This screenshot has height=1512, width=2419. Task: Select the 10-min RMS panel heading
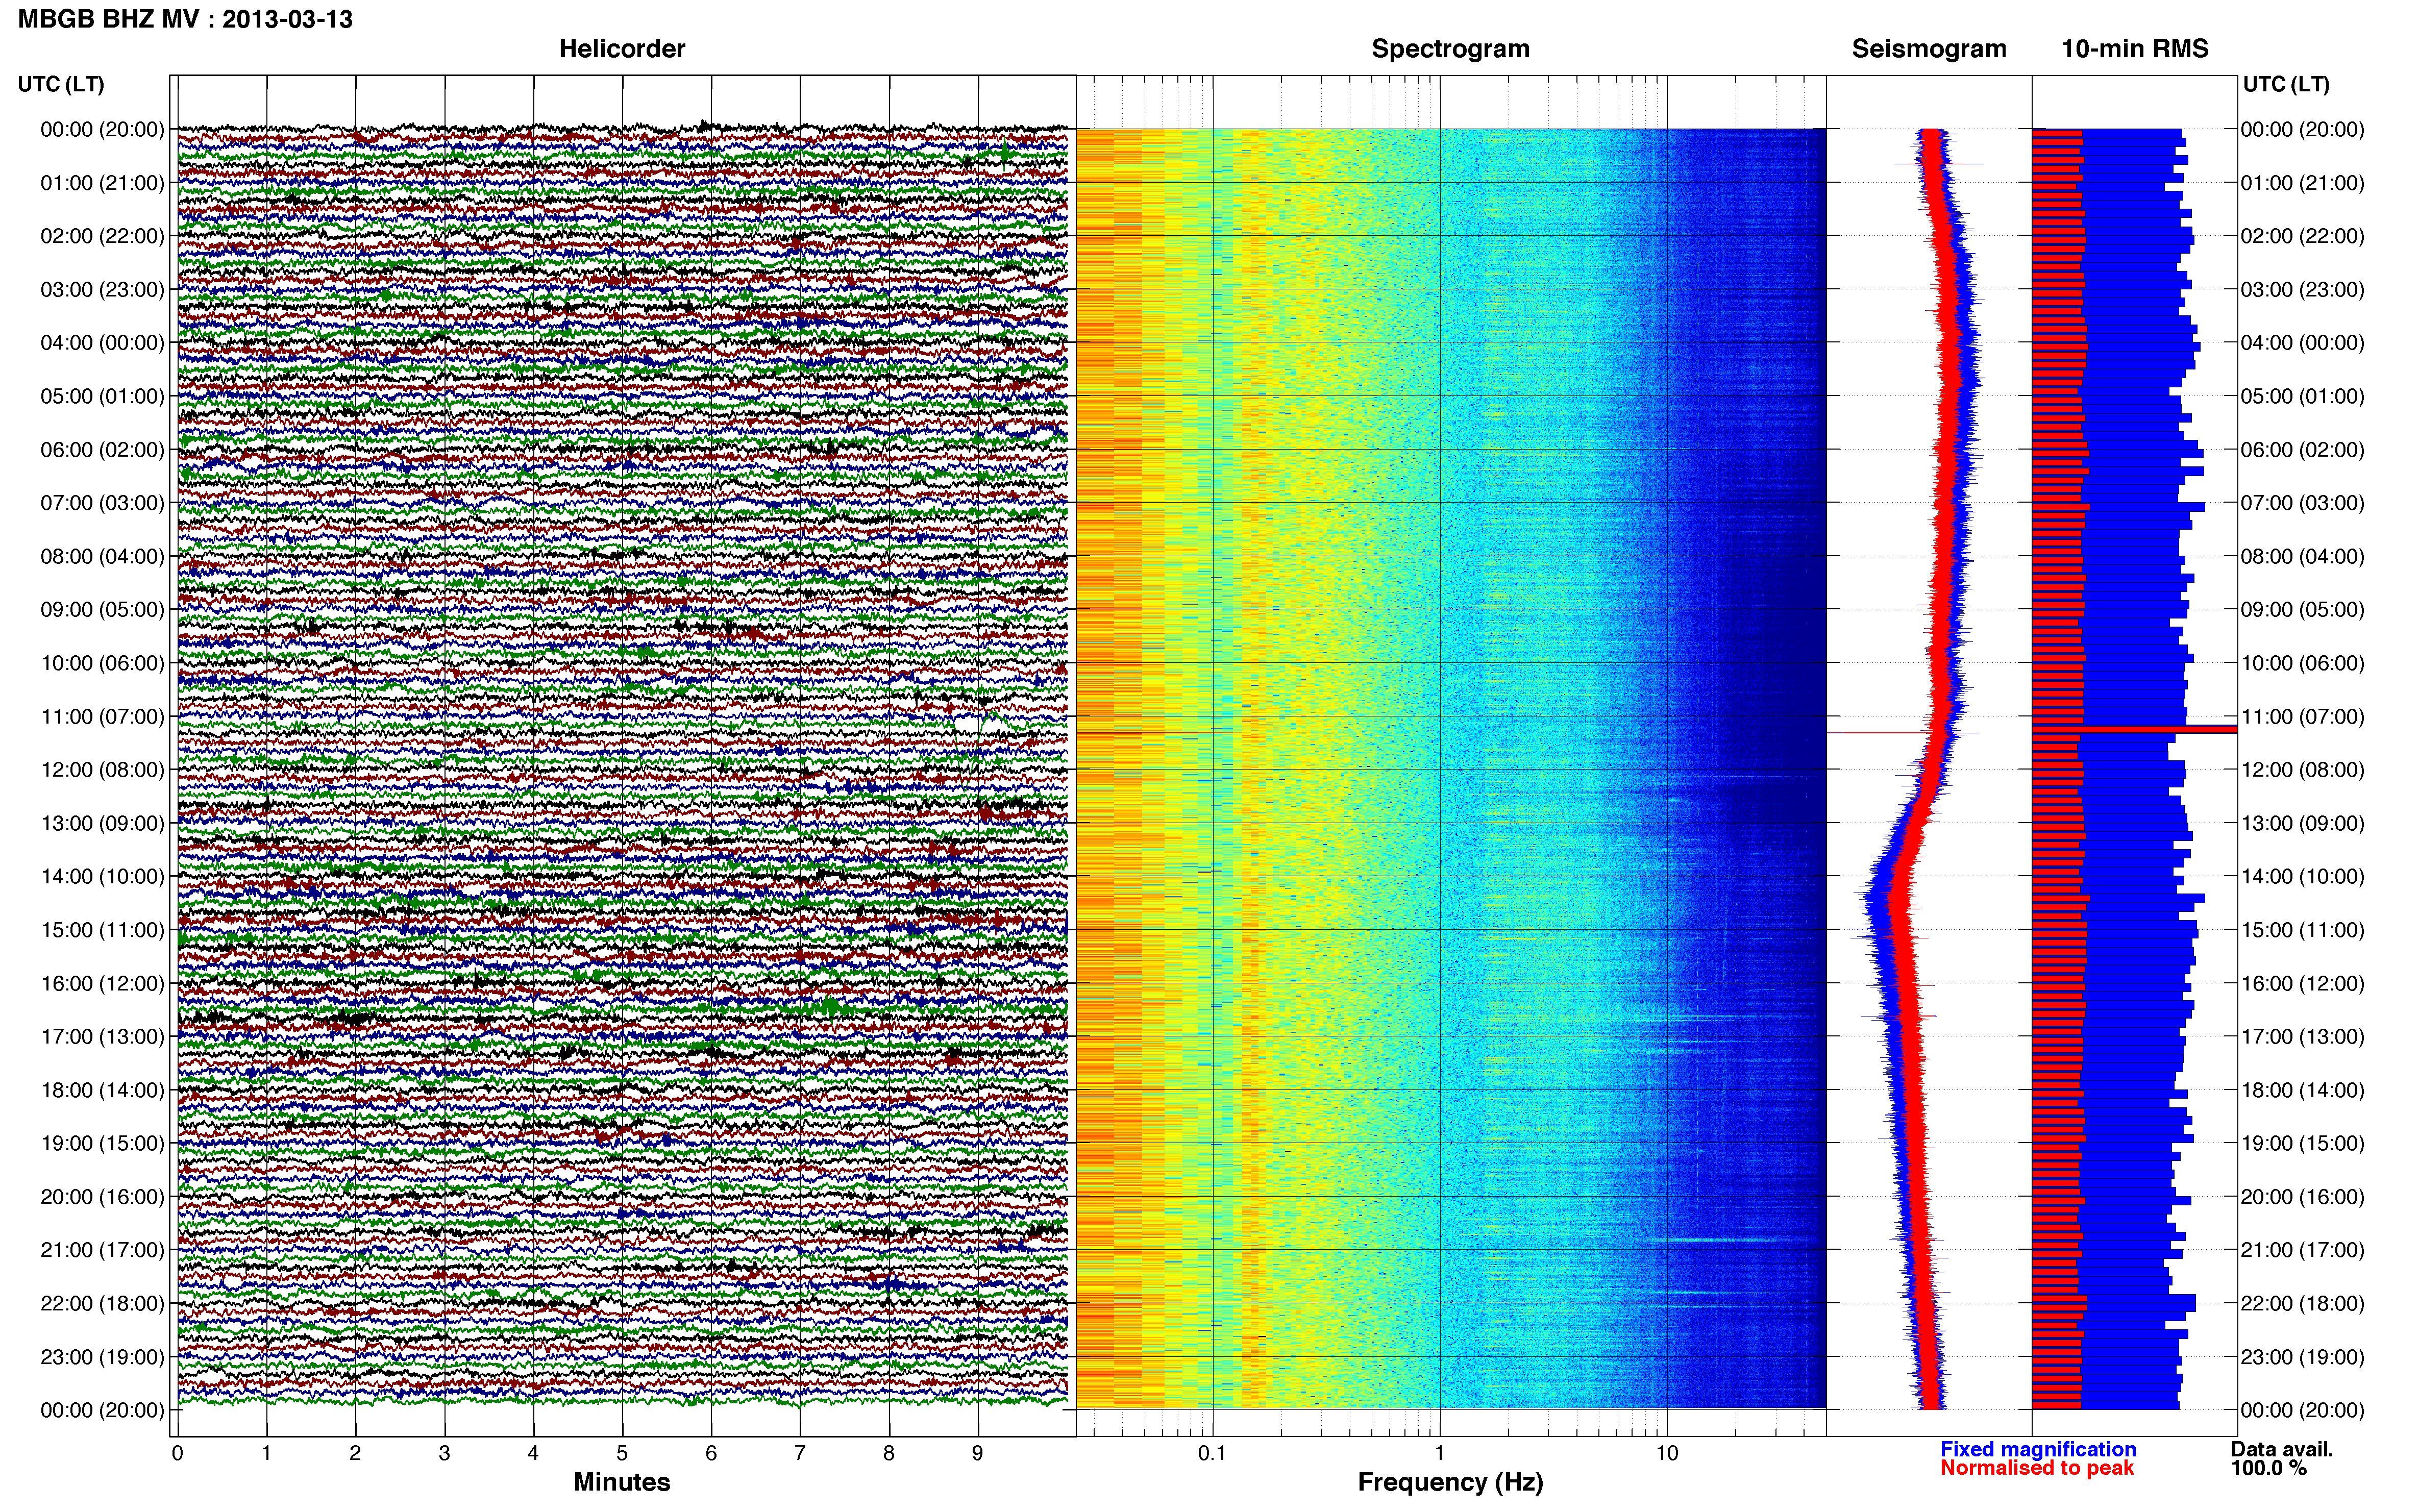2135,48
